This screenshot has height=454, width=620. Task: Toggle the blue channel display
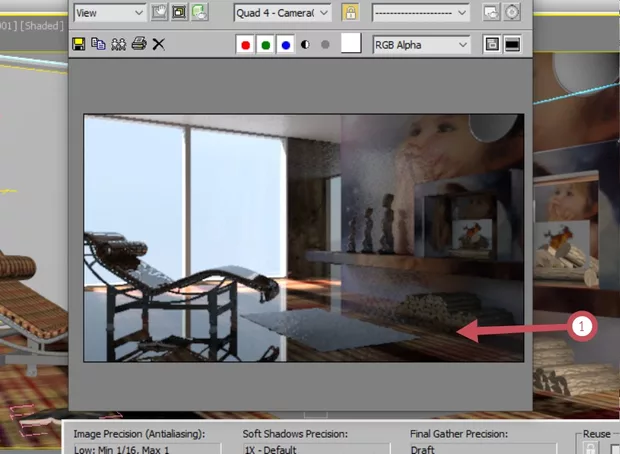pos(286,45)
